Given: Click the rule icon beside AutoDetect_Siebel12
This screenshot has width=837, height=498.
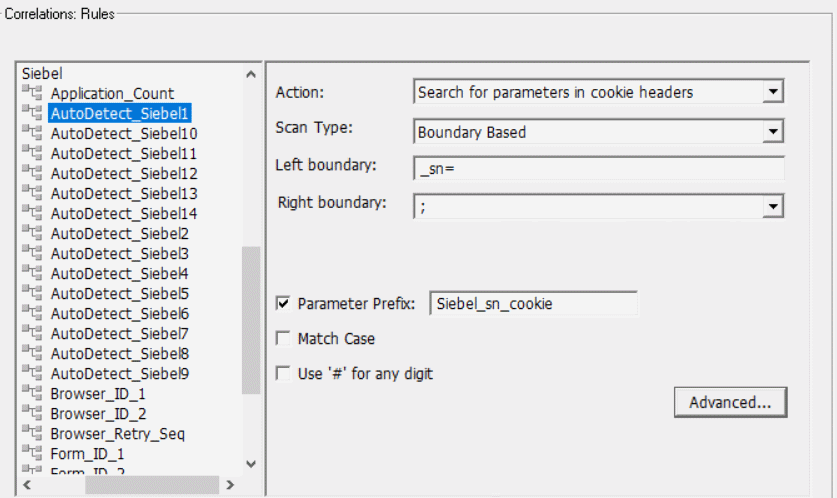Looking at the screenshot, I should point(32,174).
